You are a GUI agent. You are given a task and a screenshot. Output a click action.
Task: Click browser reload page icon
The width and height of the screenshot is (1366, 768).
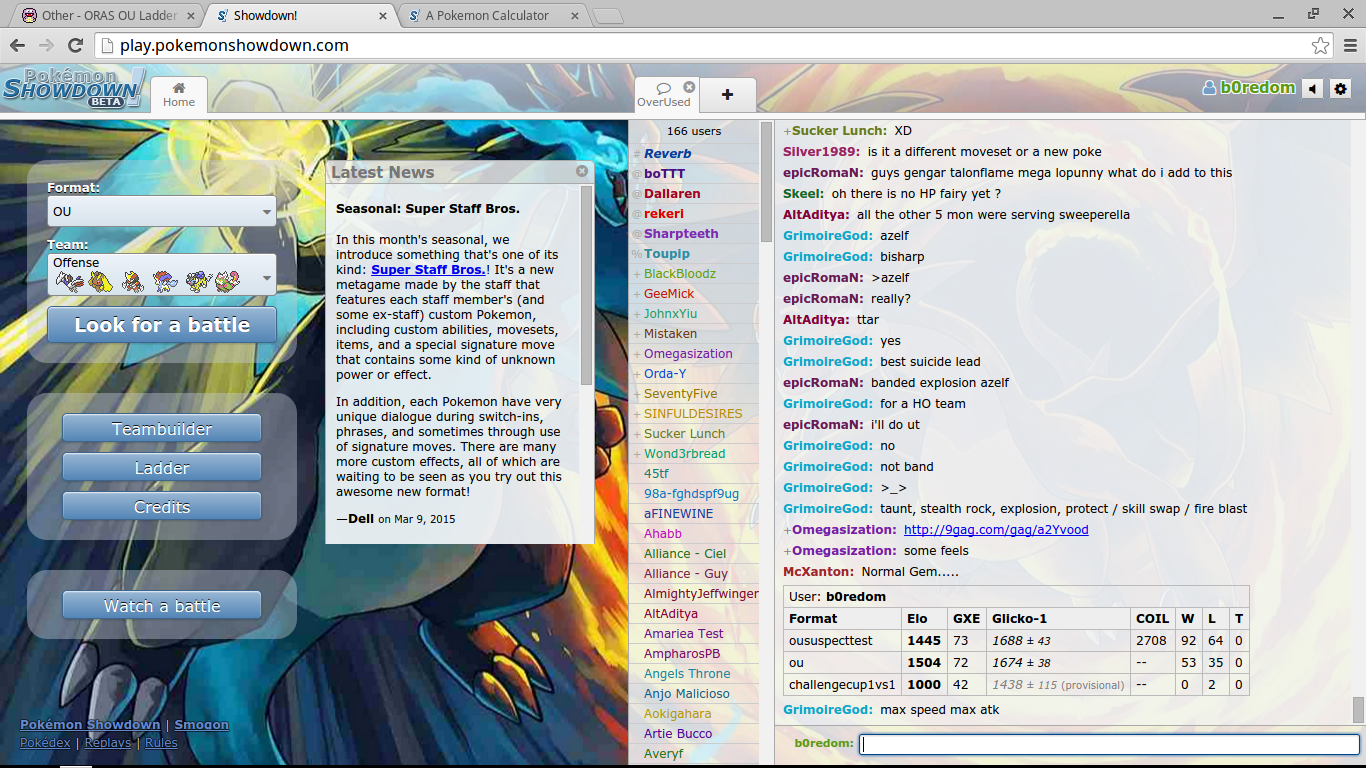click(x=75, y=45)
